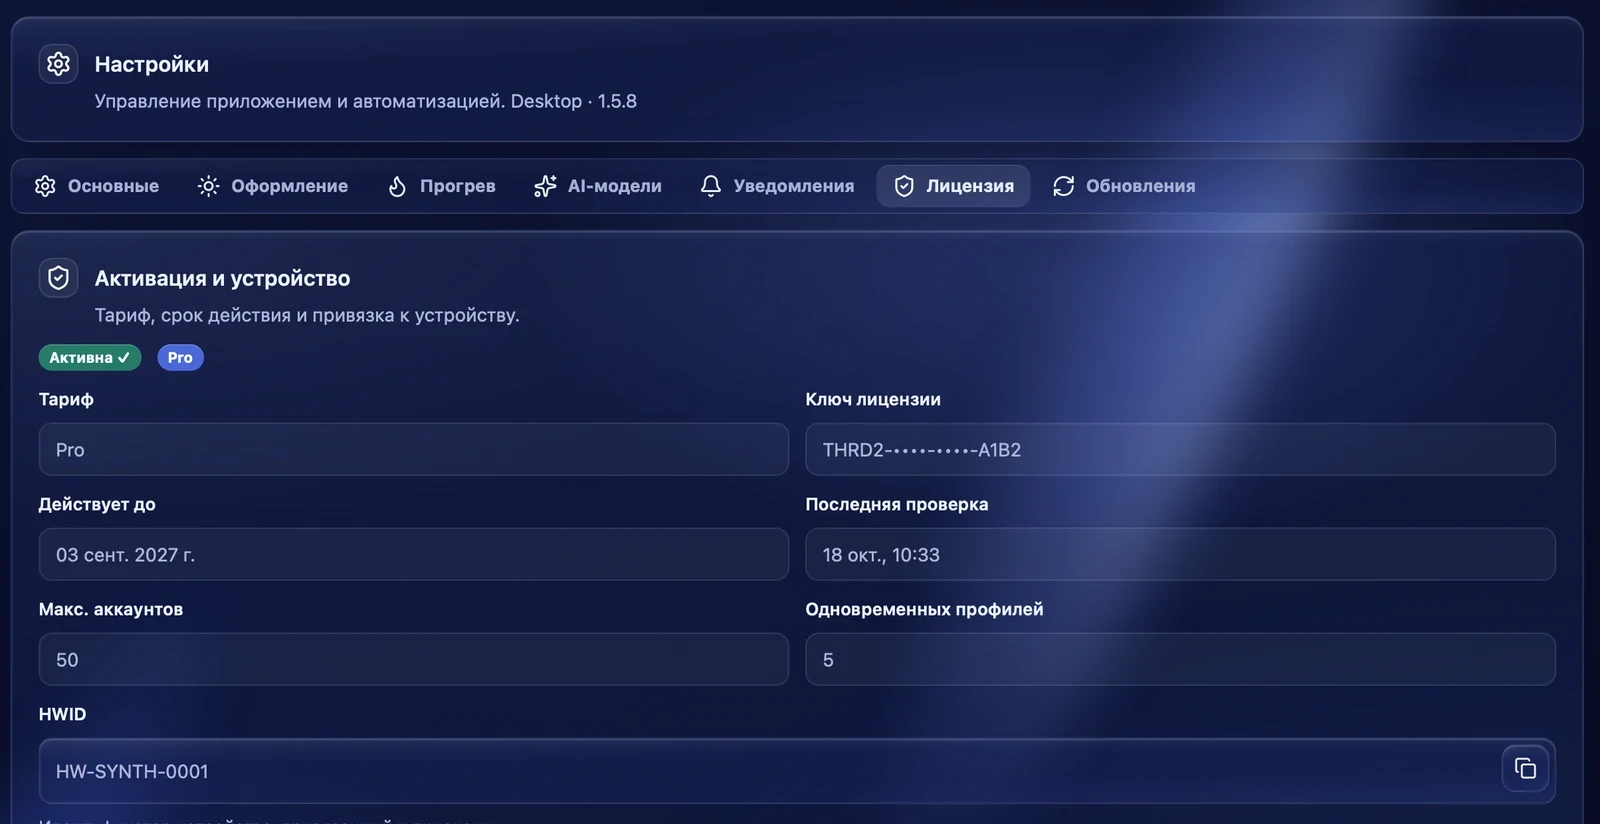Click the Ключ лицензии label
This screenshot has width=1600, height=824.
(x=873, y=399)
